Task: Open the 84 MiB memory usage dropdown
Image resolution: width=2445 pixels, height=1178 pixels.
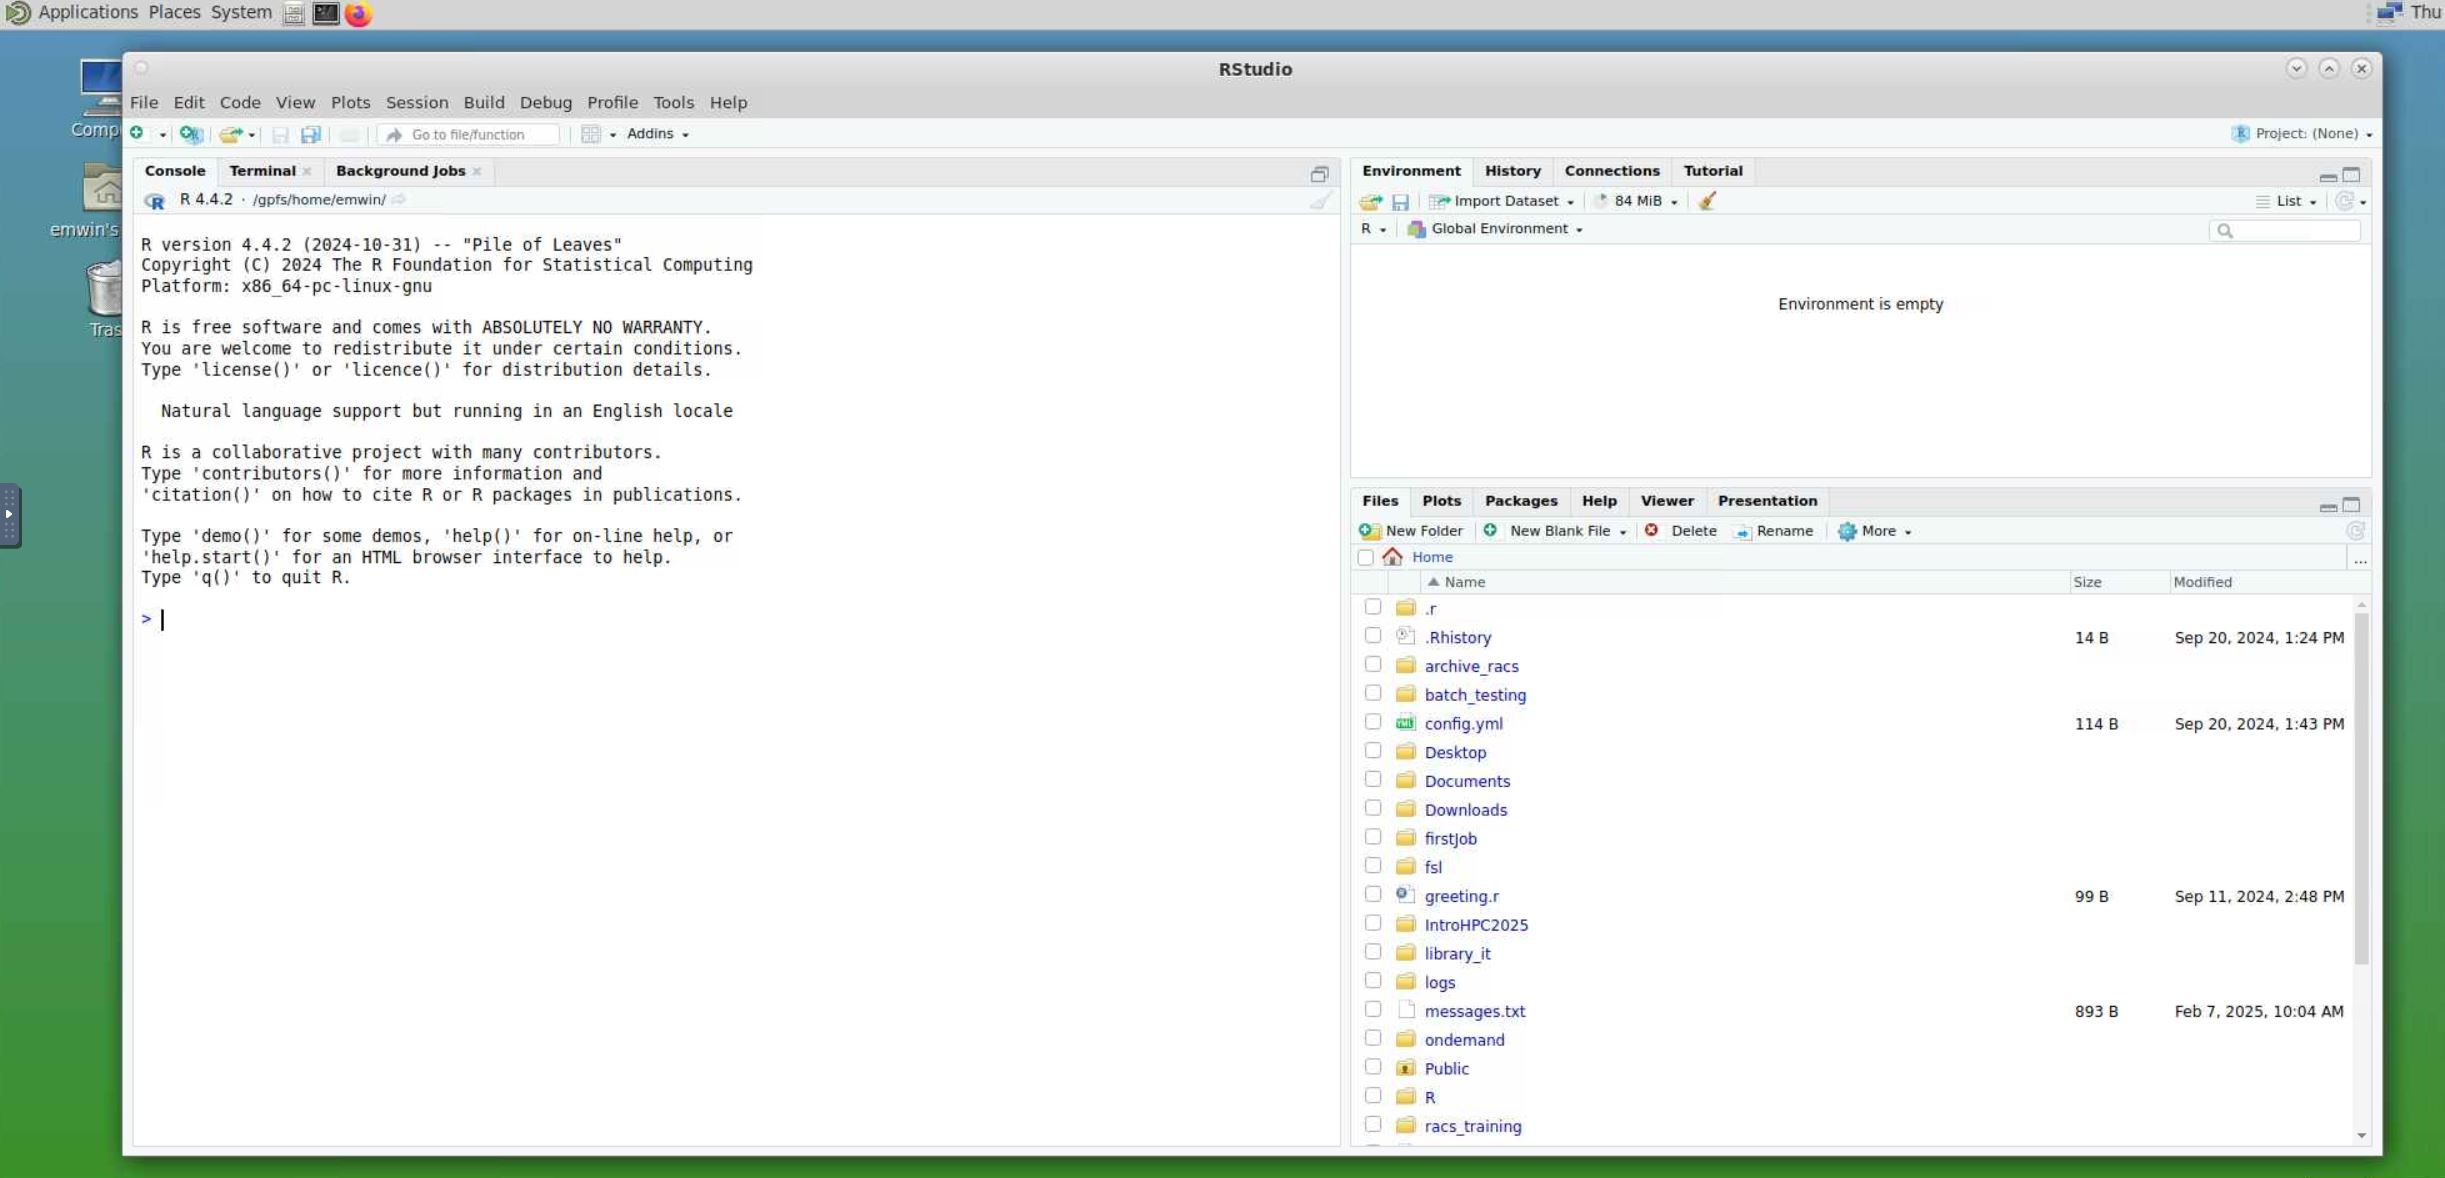Action: click(x=1636, y=201)
